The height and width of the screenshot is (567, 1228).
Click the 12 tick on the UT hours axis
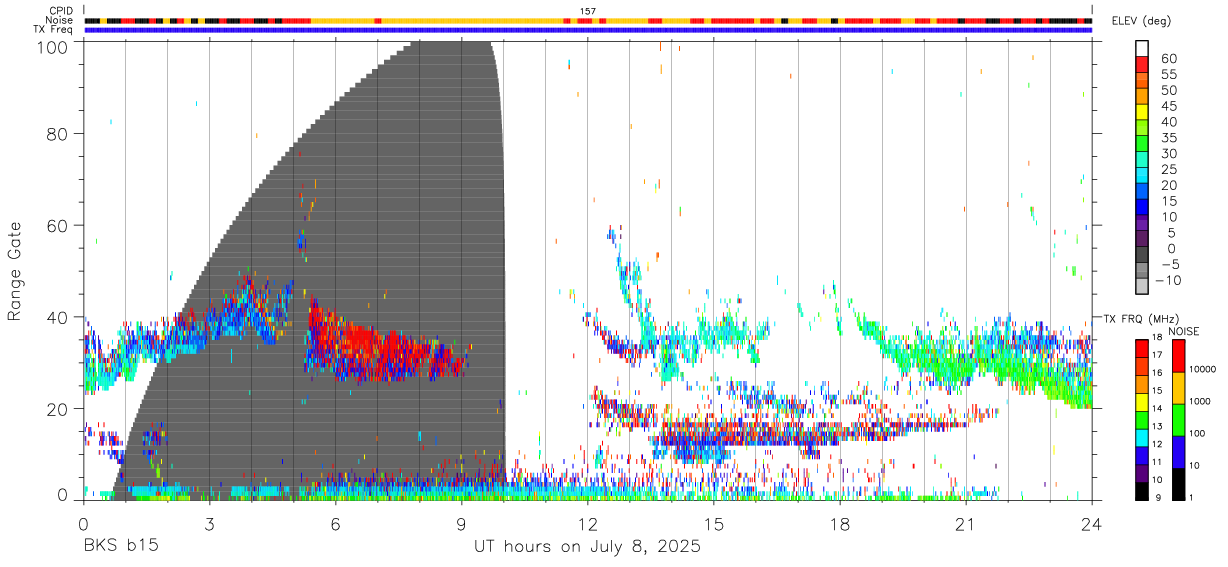(x=588, y=524)
